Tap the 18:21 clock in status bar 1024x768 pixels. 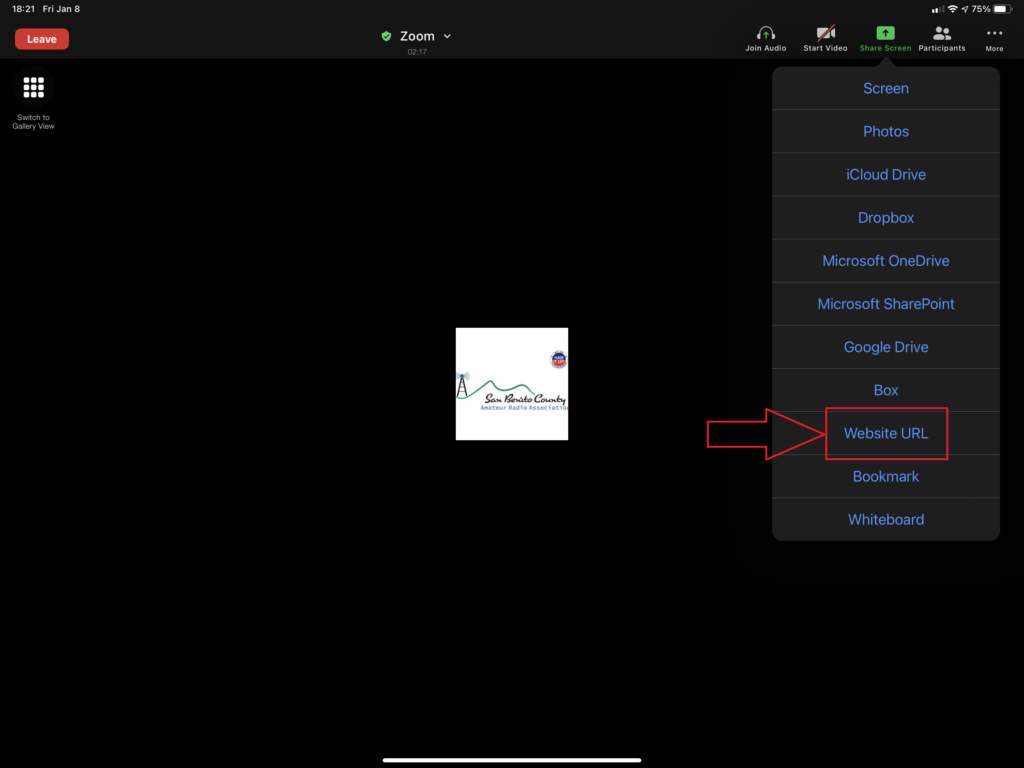[24, 9]
